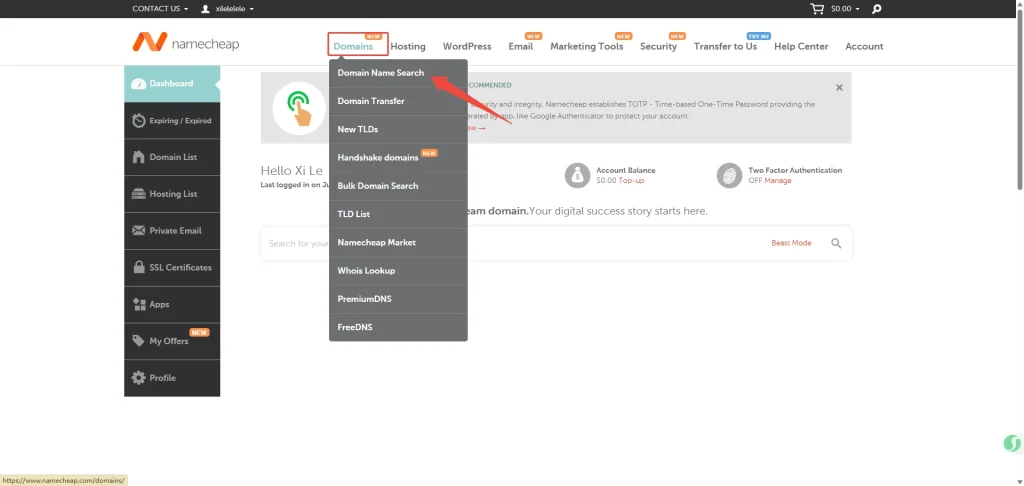1024x486 pixels.
Task: Close the recommended security banner
Action: (x=839, y=88)
